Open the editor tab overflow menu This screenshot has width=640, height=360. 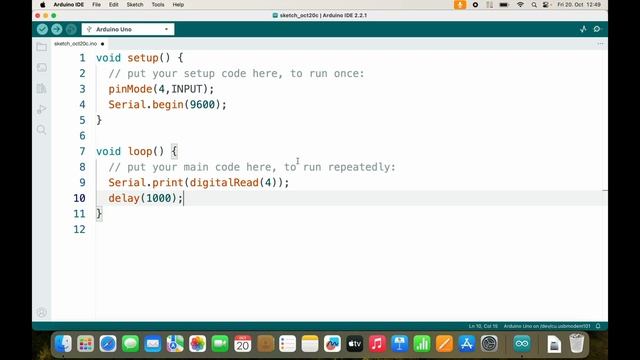(x=600, y=44)
